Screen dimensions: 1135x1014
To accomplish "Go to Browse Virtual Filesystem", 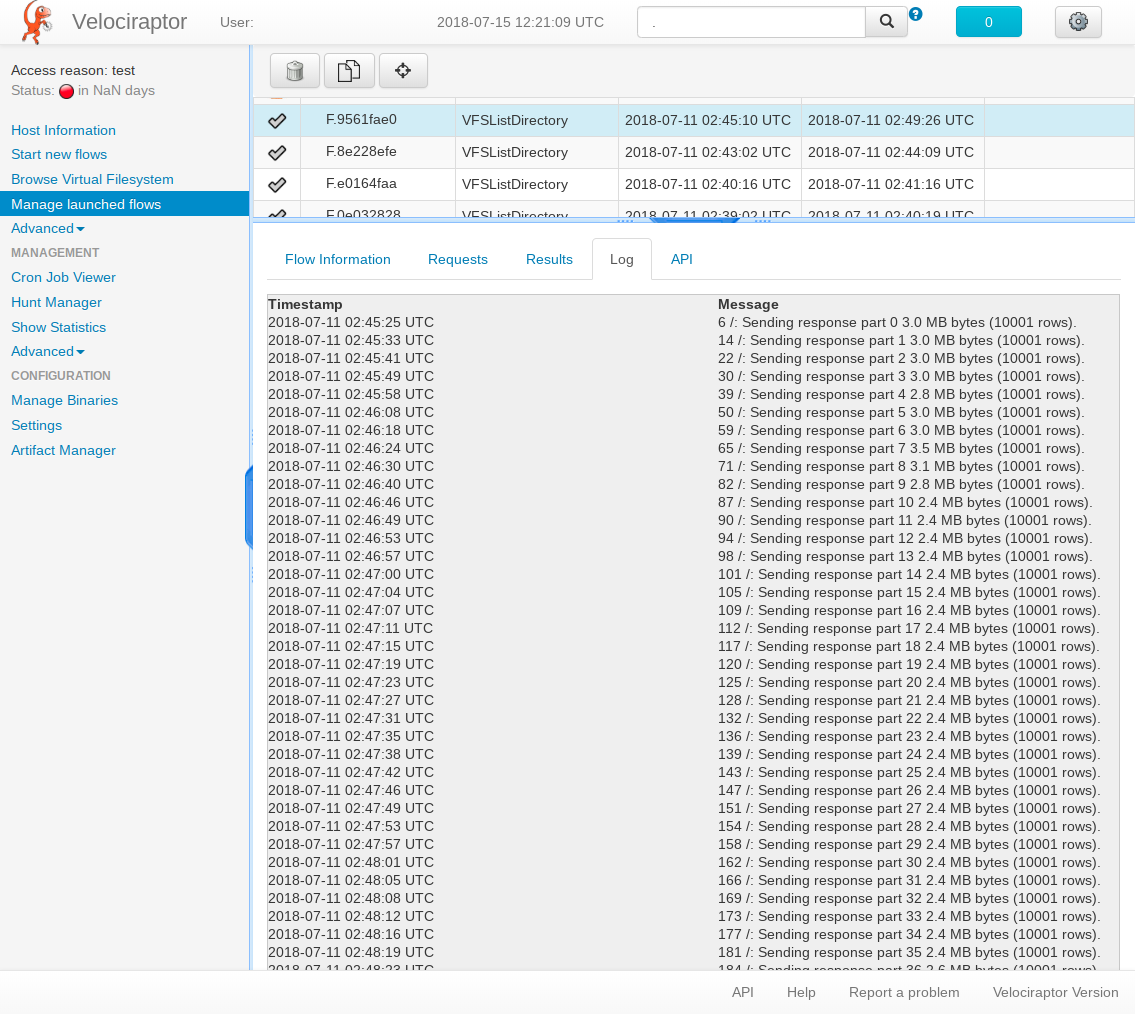I will pyautogui.click(x=92, y=179).
